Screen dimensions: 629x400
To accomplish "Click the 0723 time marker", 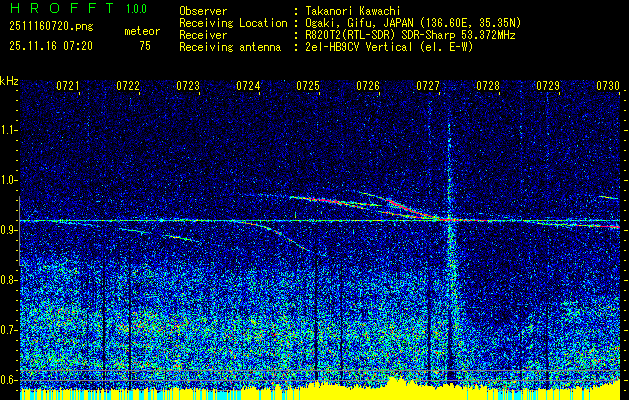I will 188,85.
